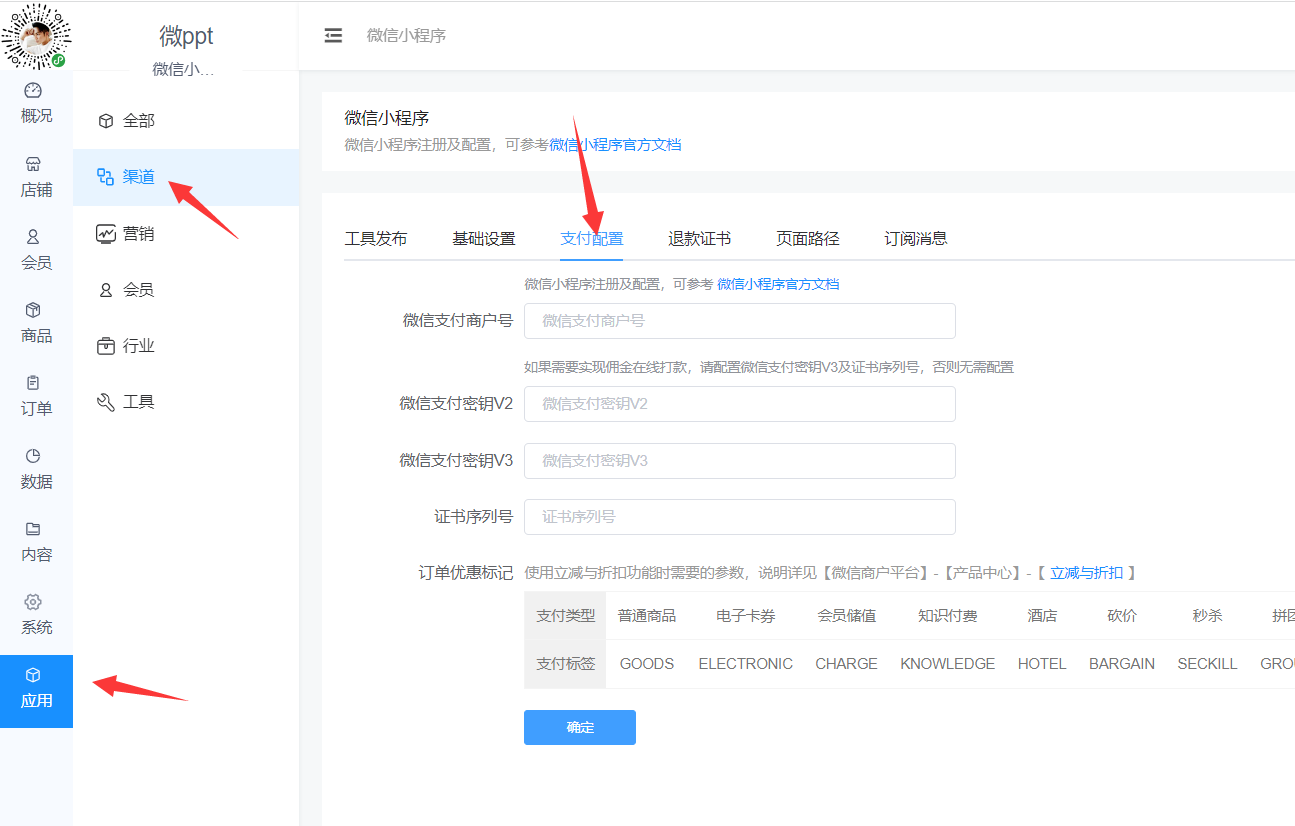Switch to the 退款证书 tab
Image resolution: width=1295 pixels, height=826 pixels.
tap(700, 239)
